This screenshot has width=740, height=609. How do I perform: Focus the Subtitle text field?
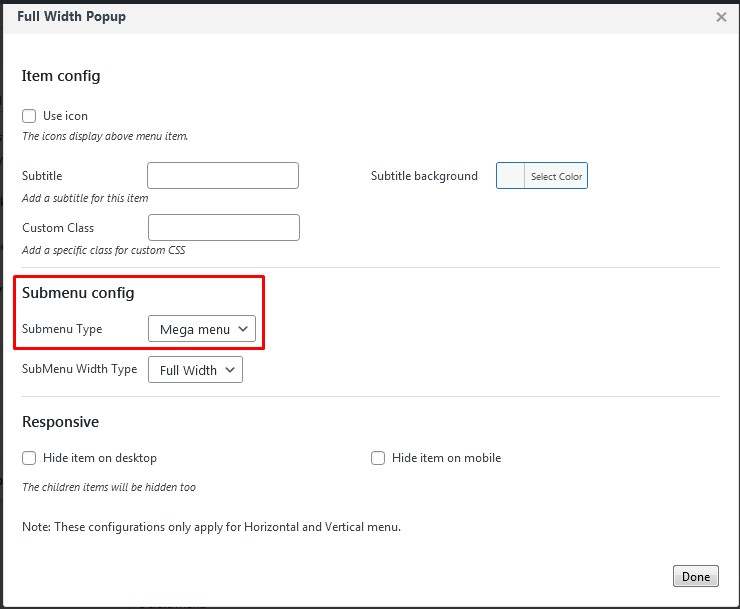(223, 176)
